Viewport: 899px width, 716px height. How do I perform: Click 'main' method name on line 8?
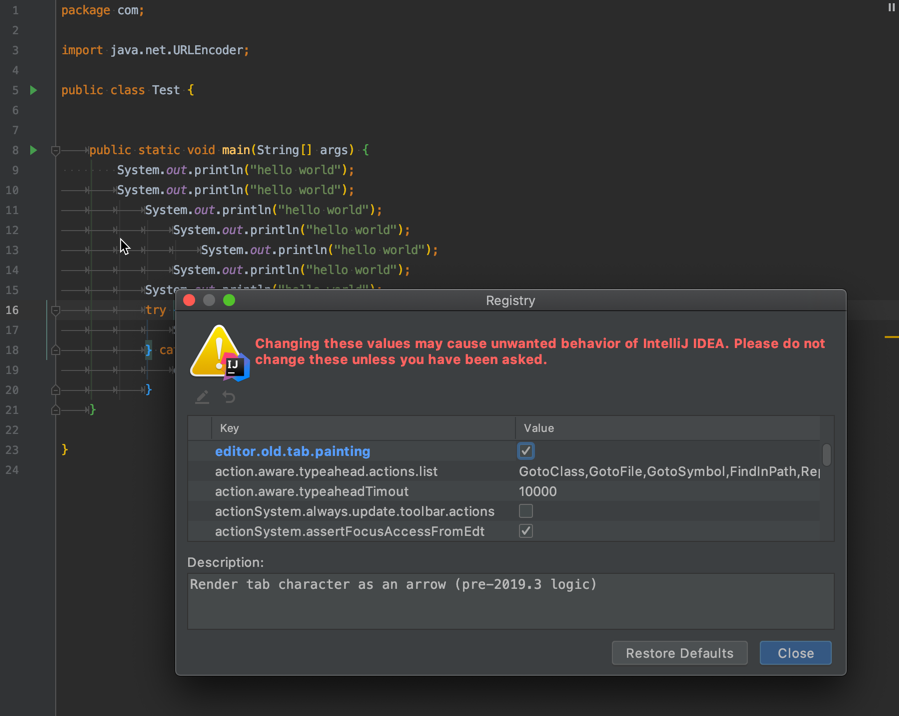[x=236, y=150]
